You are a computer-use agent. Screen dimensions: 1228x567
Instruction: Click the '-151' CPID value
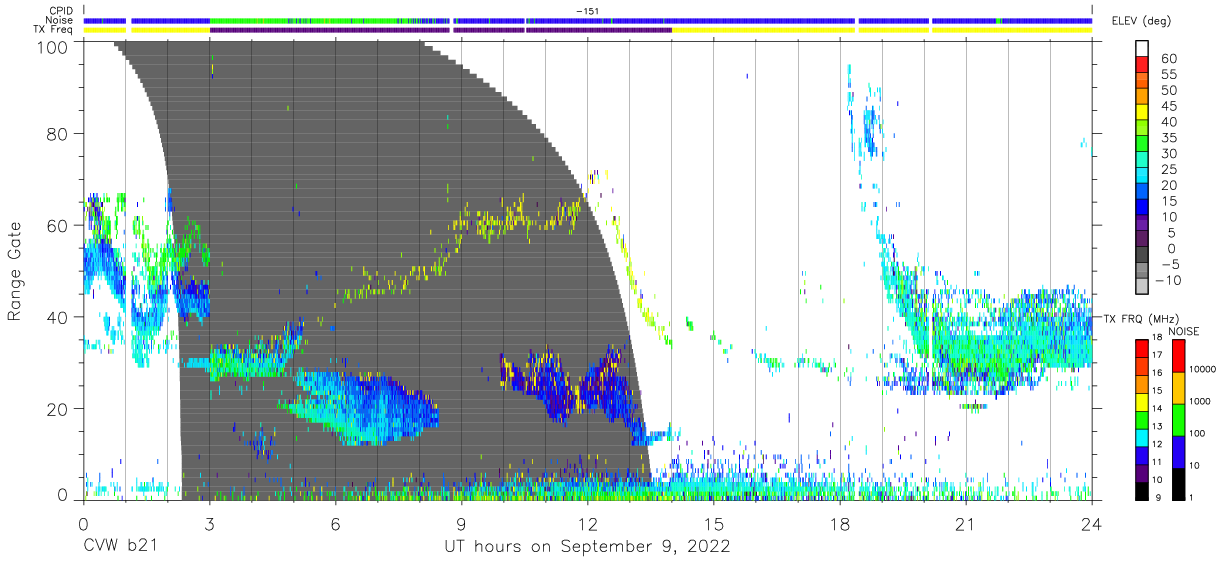587,11
